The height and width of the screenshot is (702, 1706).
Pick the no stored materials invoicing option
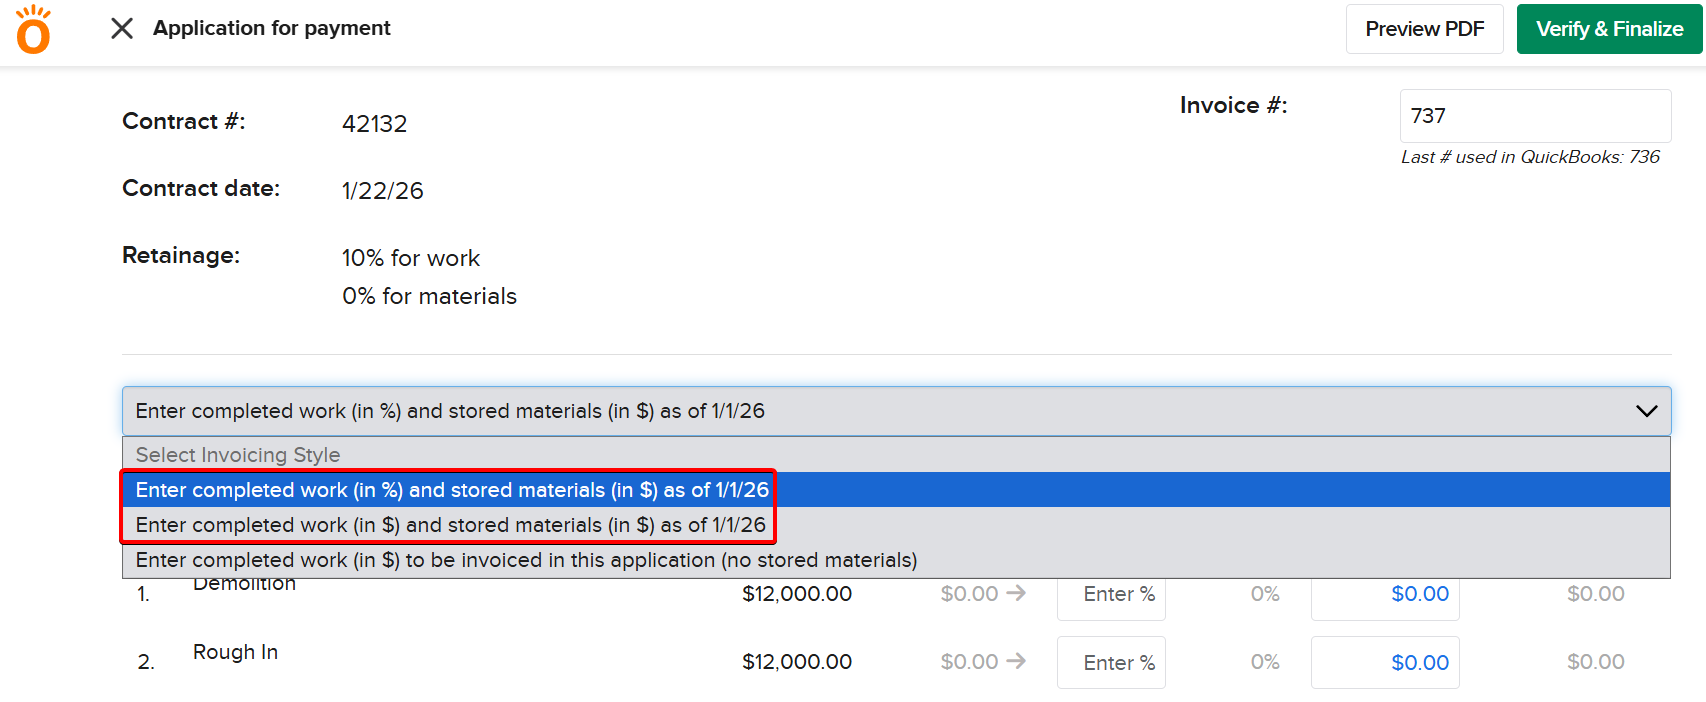pyautogui.click(x=526, y=560)
